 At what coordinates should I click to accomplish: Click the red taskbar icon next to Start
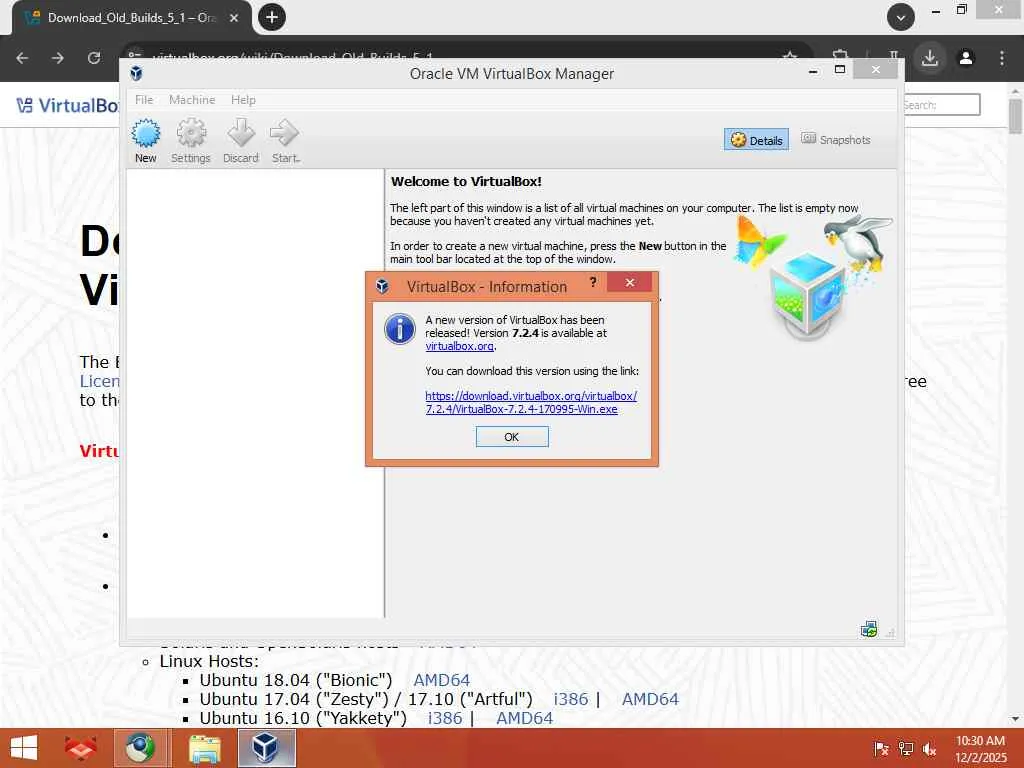(80, 748)
